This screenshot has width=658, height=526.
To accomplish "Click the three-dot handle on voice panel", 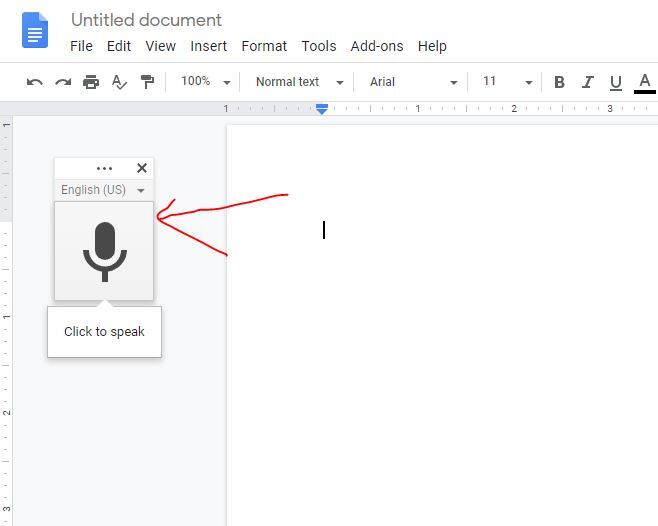I will tap(104, 169).
